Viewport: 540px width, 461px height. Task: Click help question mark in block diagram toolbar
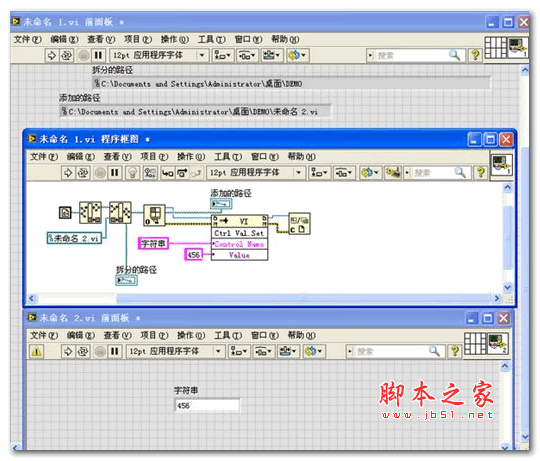click(480, 172)
